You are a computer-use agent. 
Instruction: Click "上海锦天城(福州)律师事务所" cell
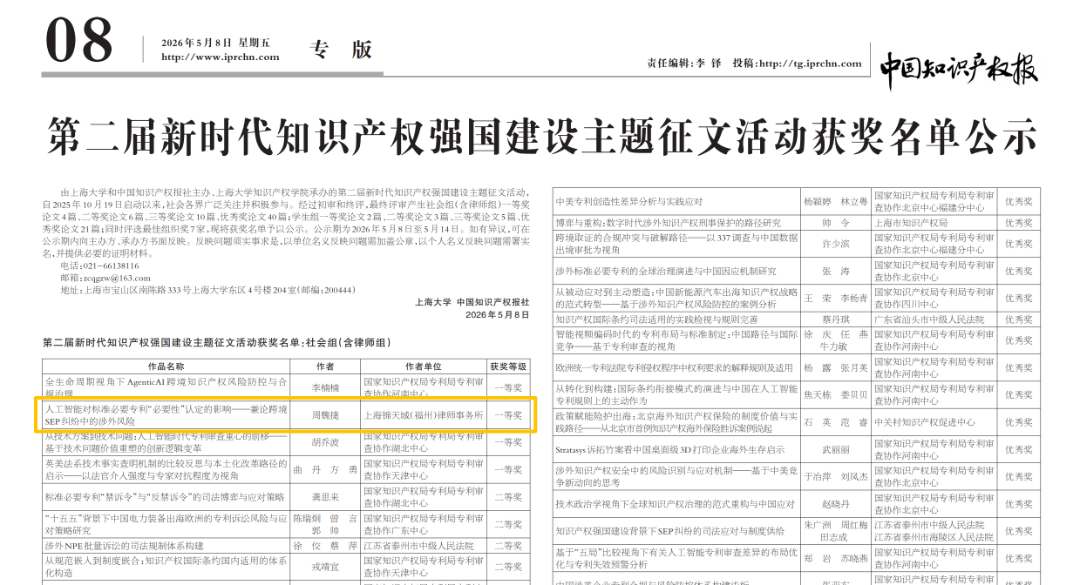424,415
